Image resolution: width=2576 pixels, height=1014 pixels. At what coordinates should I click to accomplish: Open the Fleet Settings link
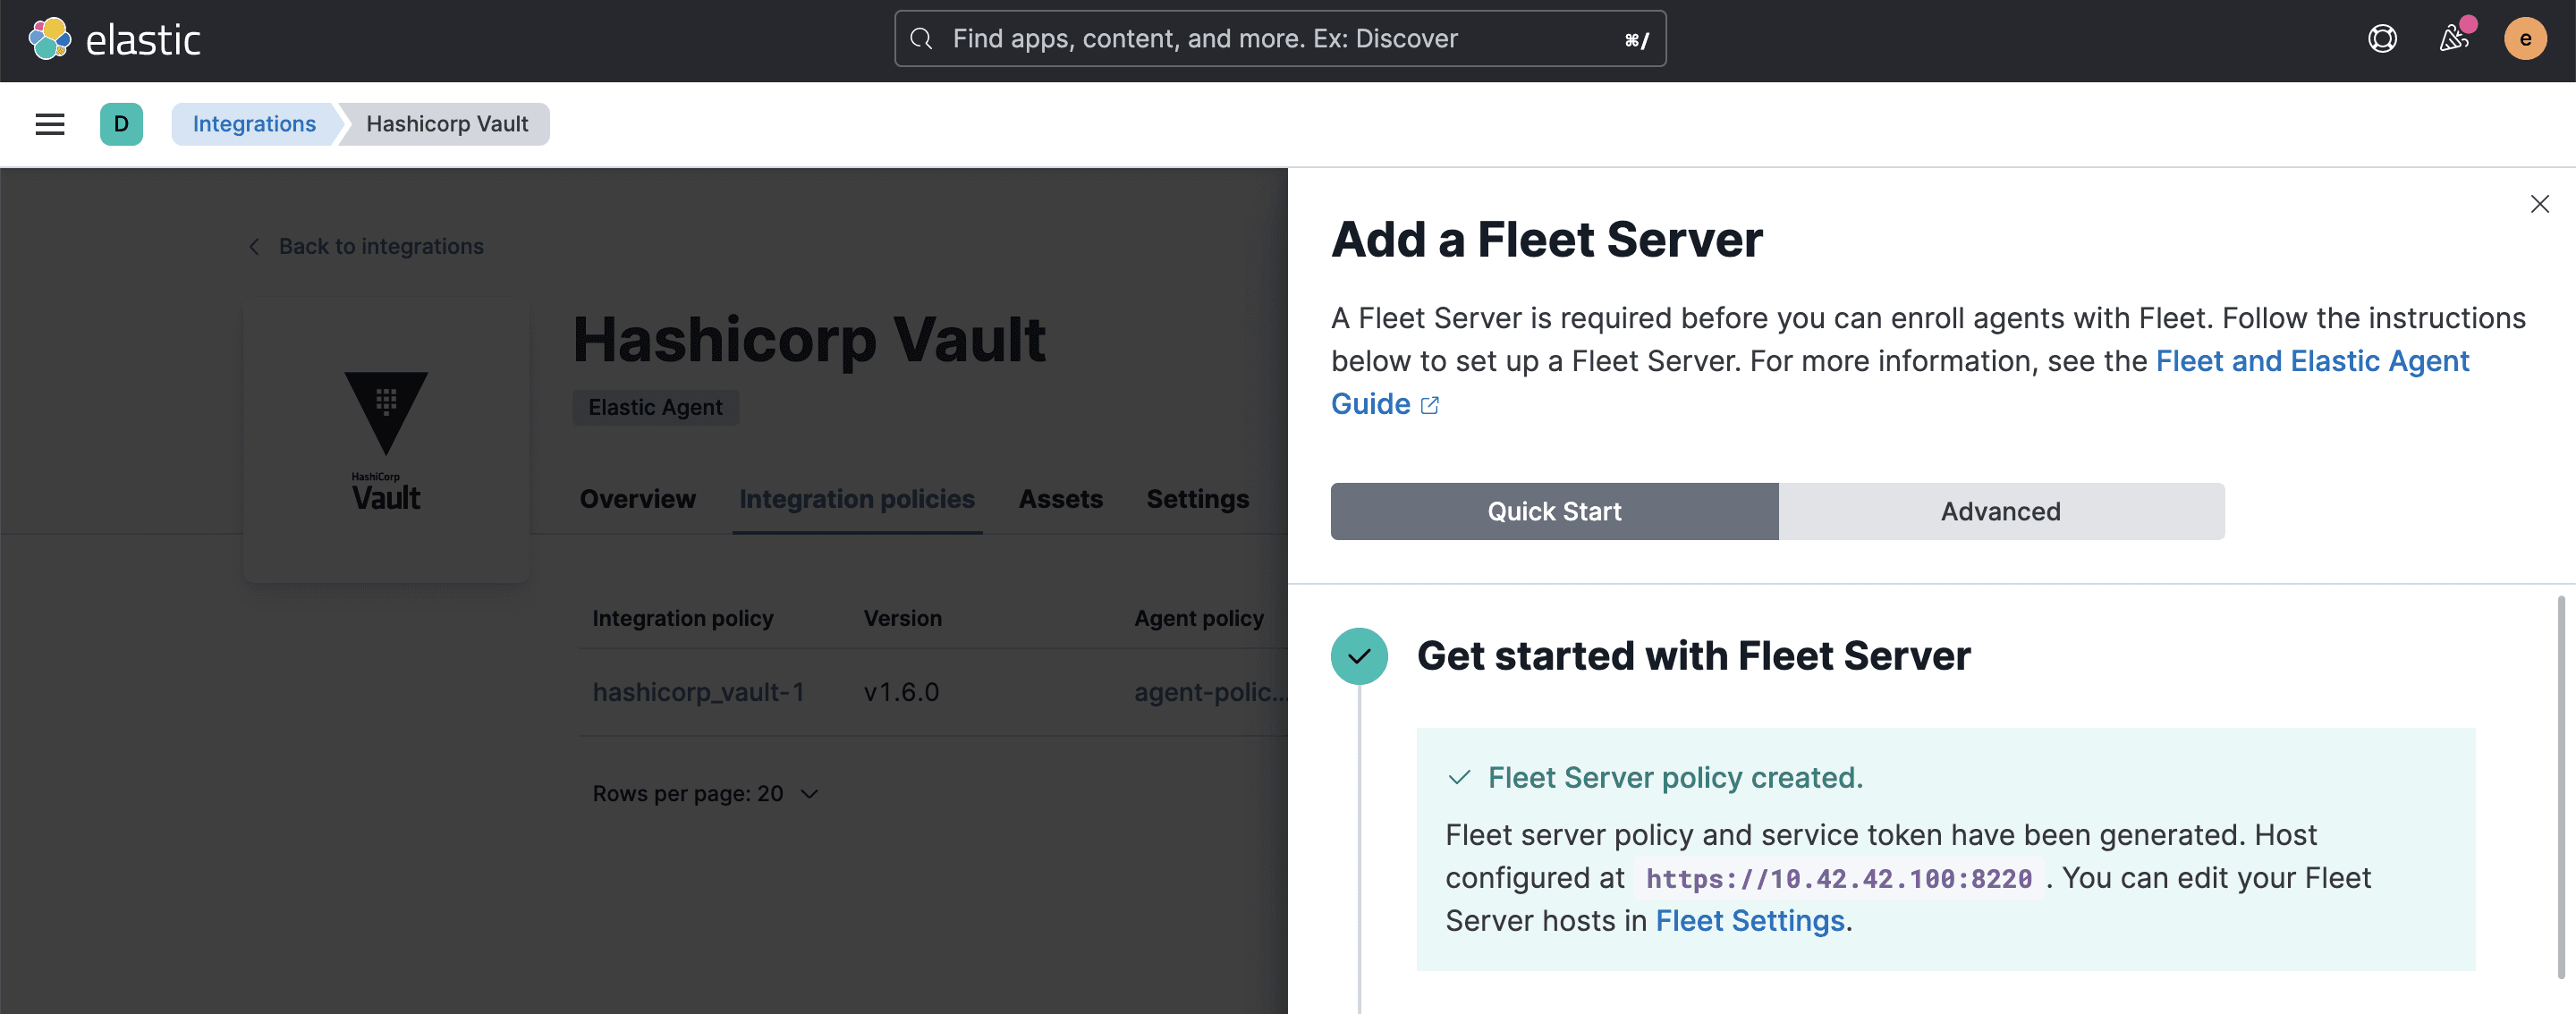(x=1750, y=921)
